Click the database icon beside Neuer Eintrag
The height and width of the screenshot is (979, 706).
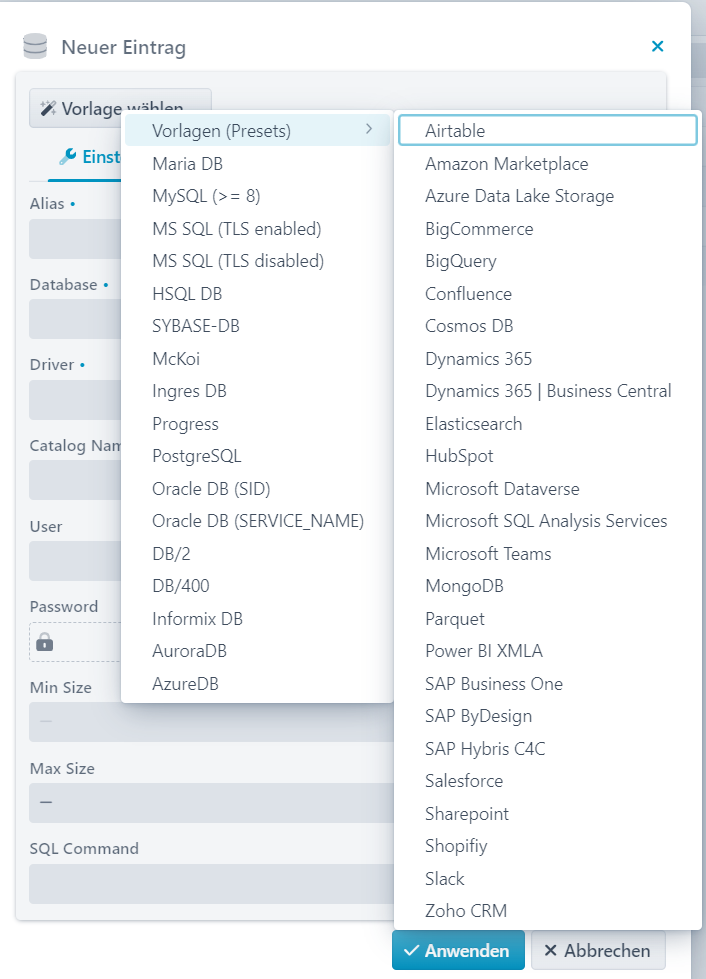click(x=35, y=47)
